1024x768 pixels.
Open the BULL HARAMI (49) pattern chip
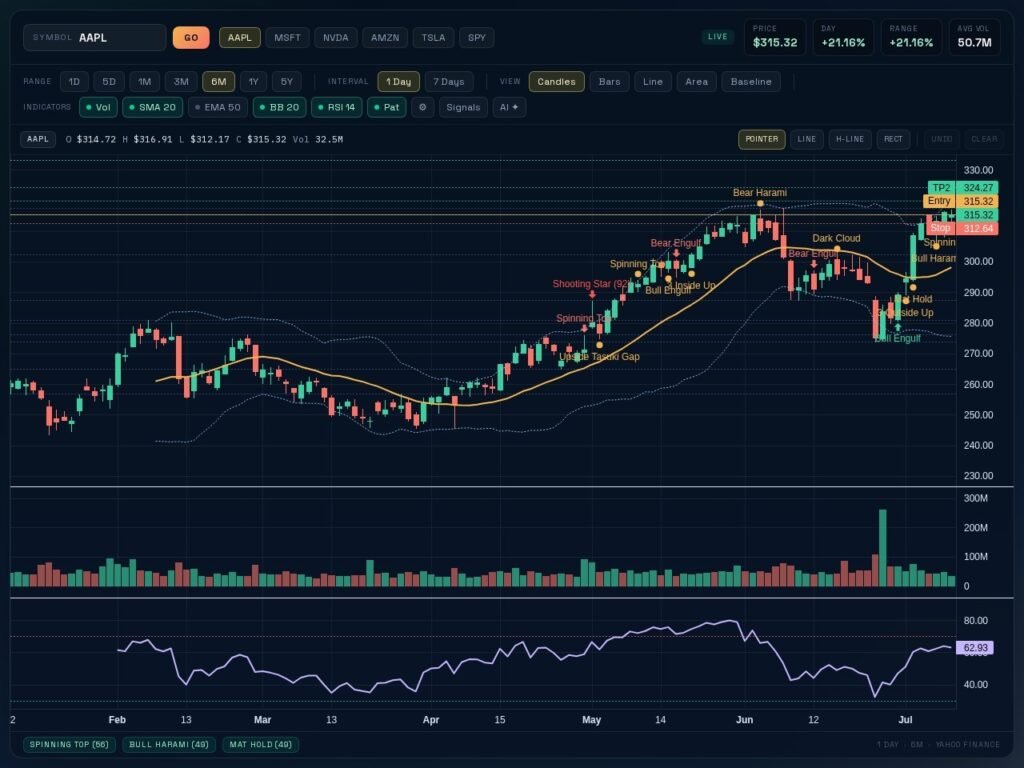click(x=169, y=744)
